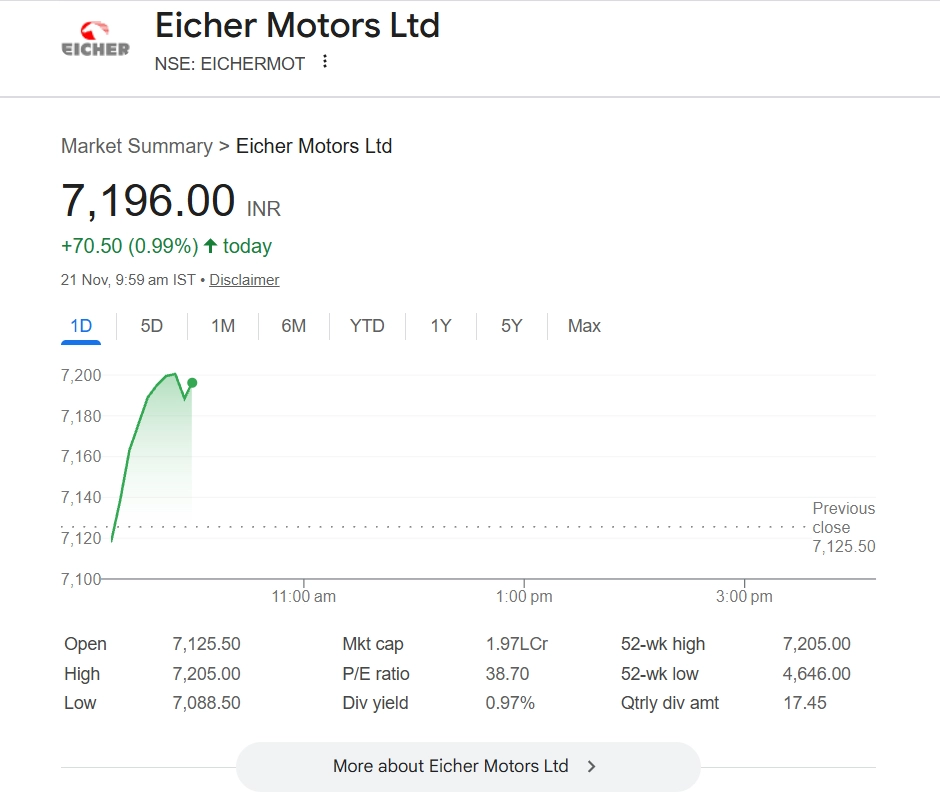Open the Disclaimer link
This screenshot has width=940, height=798.
244,280
